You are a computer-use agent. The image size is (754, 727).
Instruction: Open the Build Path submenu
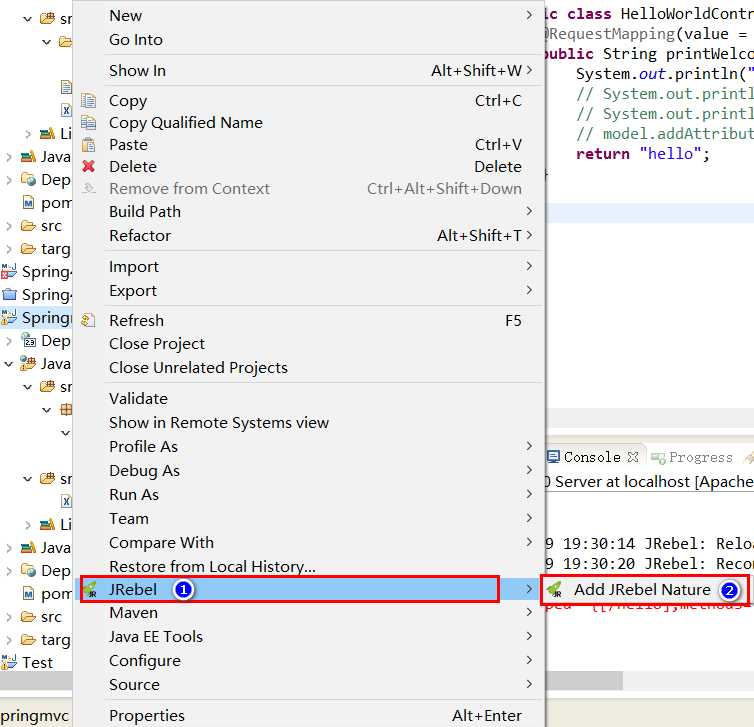pos(310,212)
